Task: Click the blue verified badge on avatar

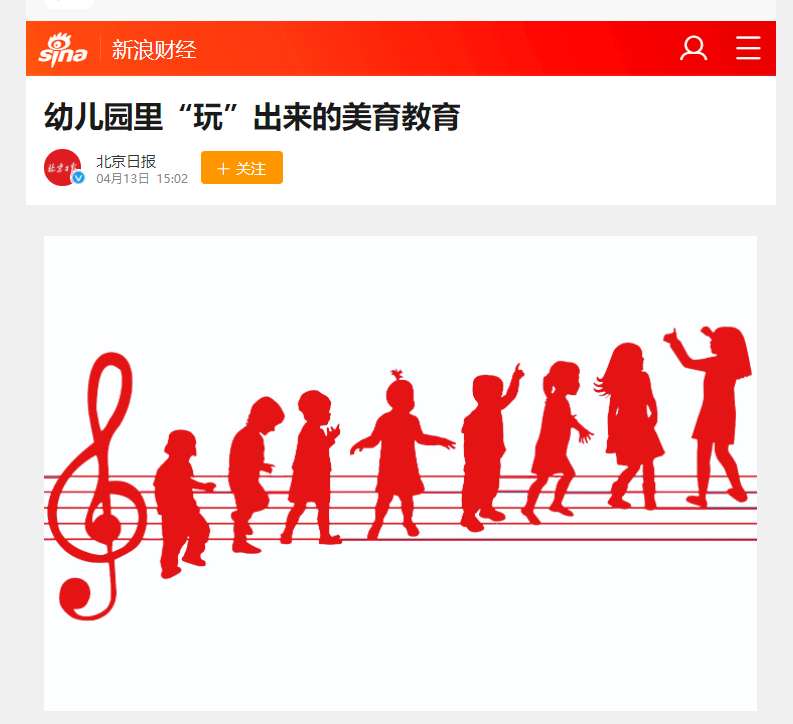Action: point(78,178)
